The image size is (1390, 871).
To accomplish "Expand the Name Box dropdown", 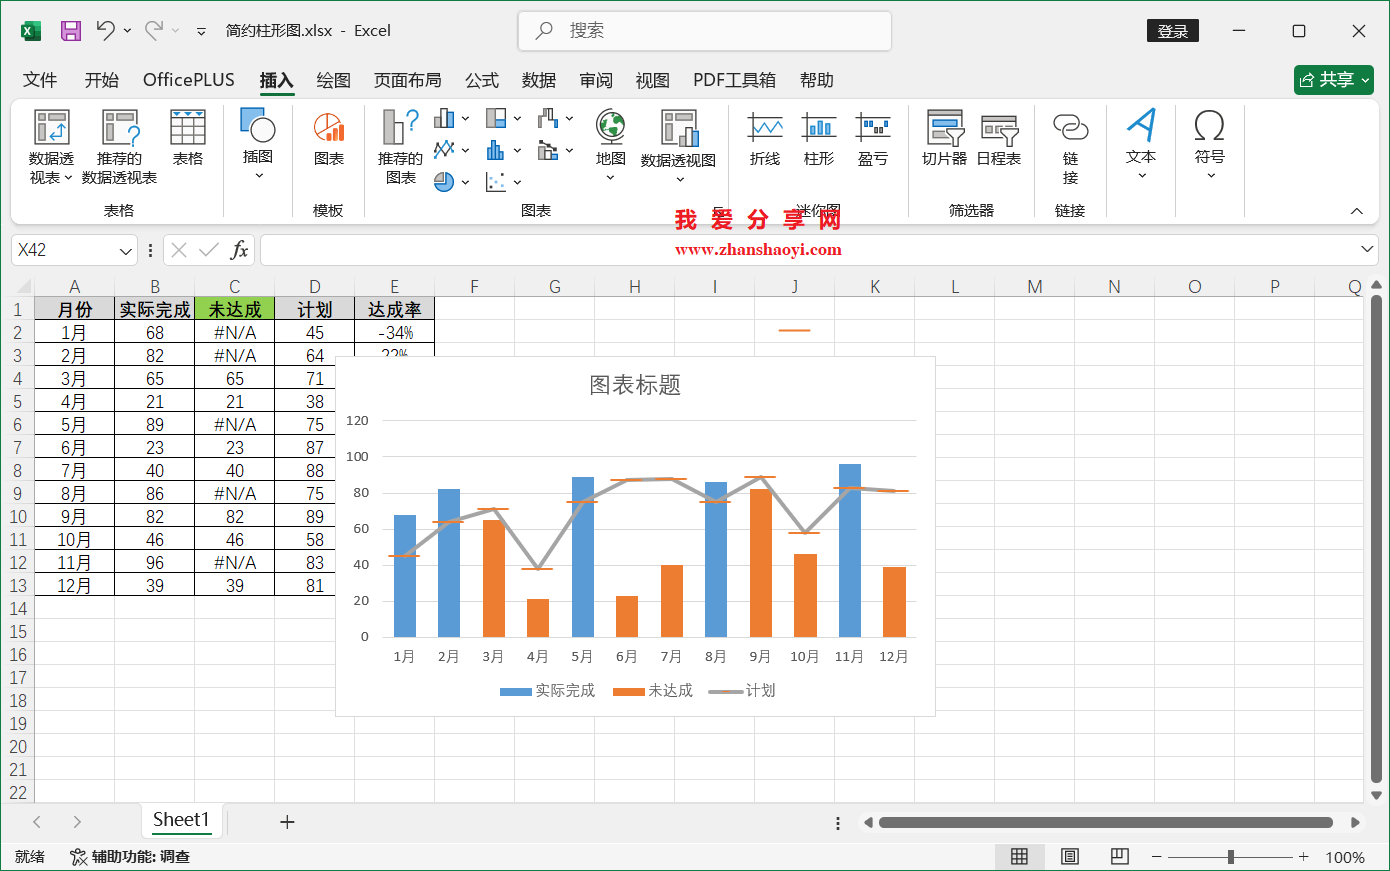I will (126, 250).
